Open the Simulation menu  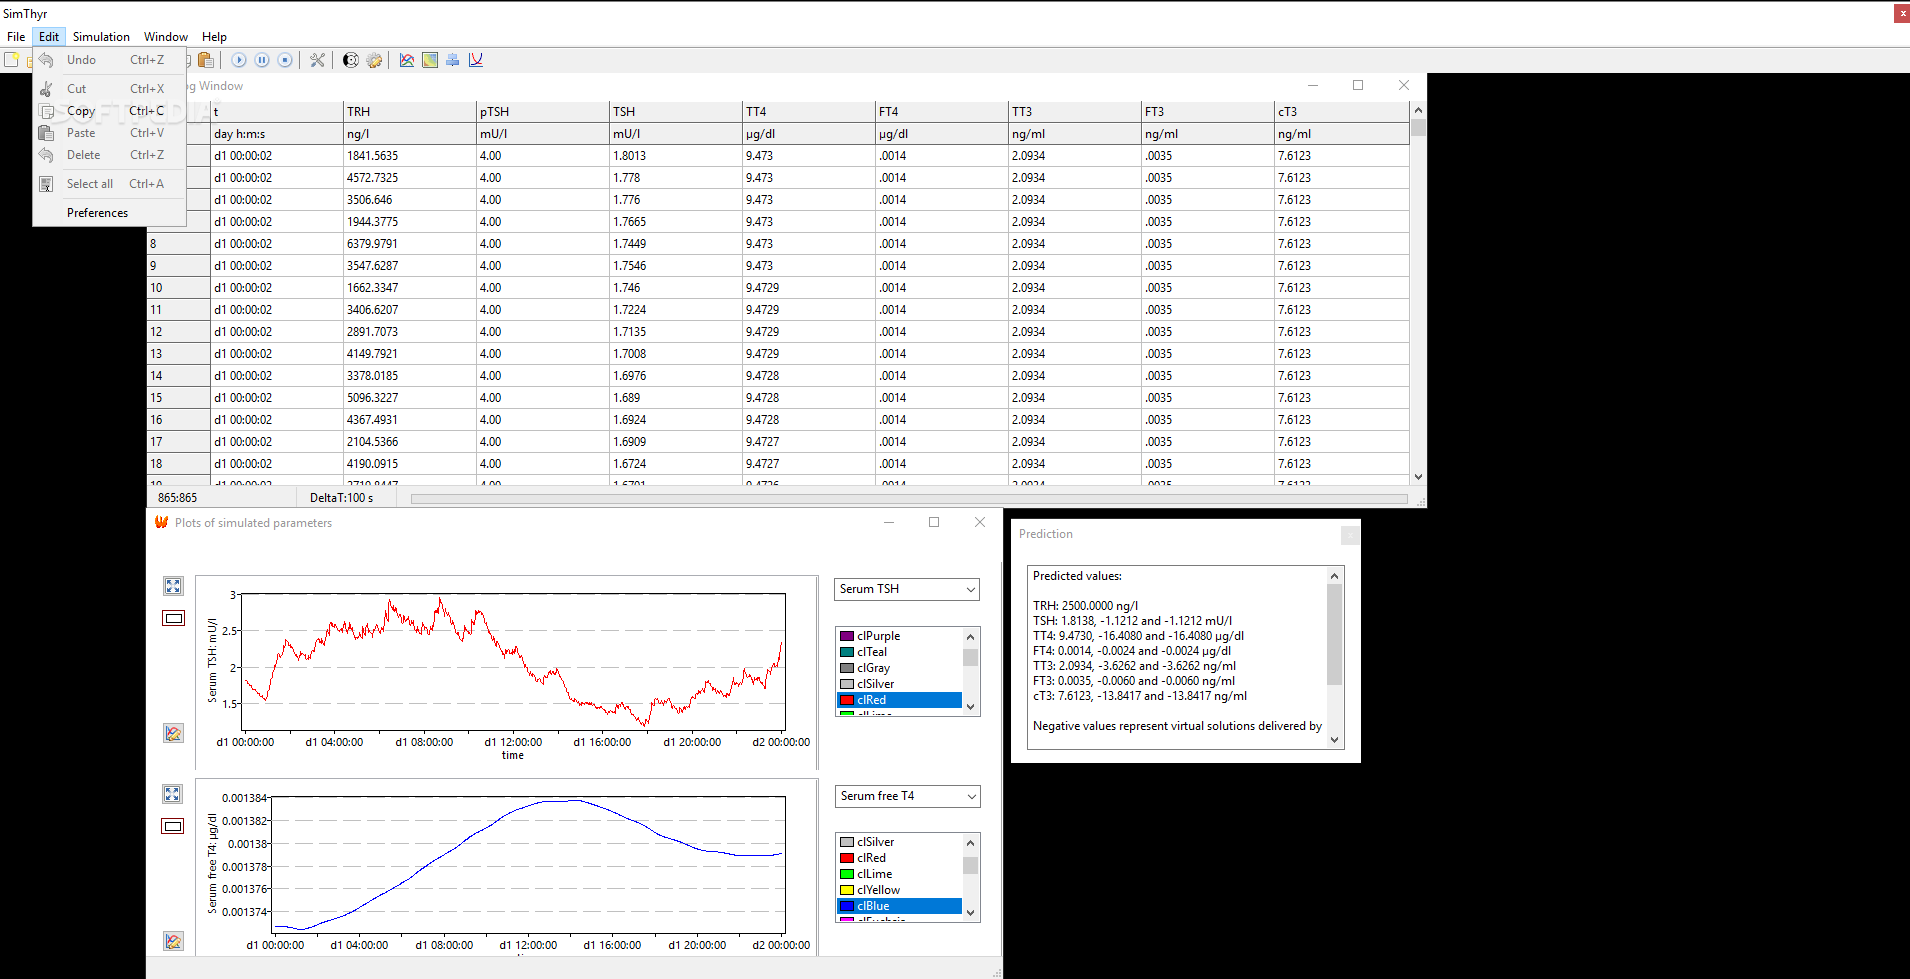tap(101, 37)
